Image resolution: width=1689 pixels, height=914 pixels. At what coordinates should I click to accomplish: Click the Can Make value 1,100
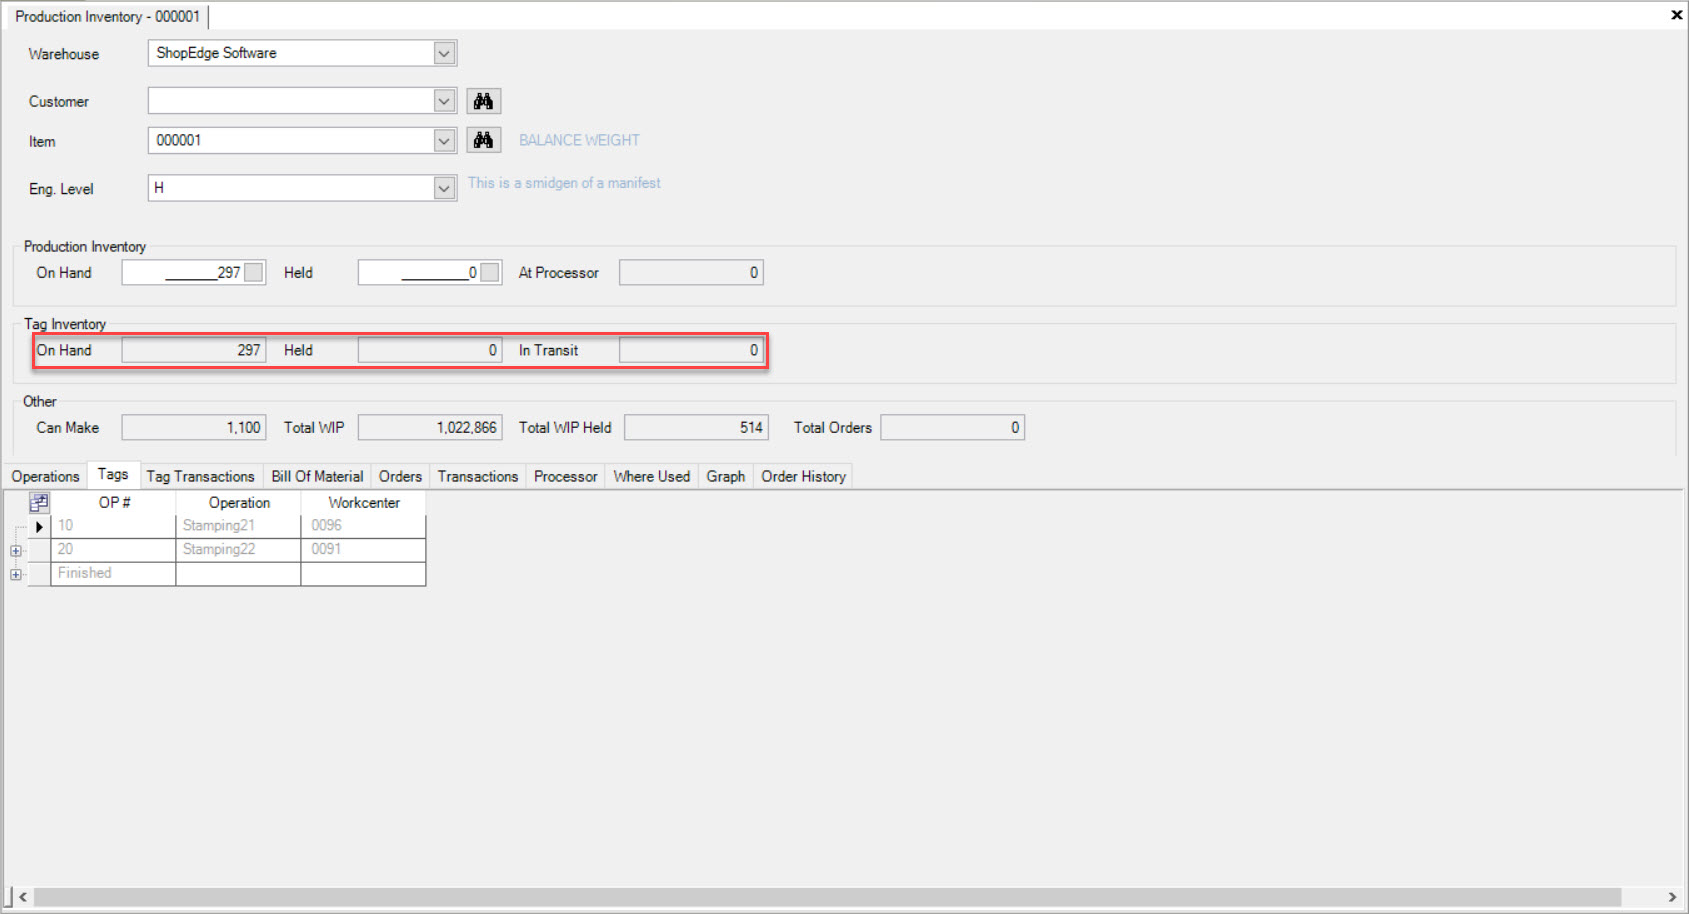point(194,427)
